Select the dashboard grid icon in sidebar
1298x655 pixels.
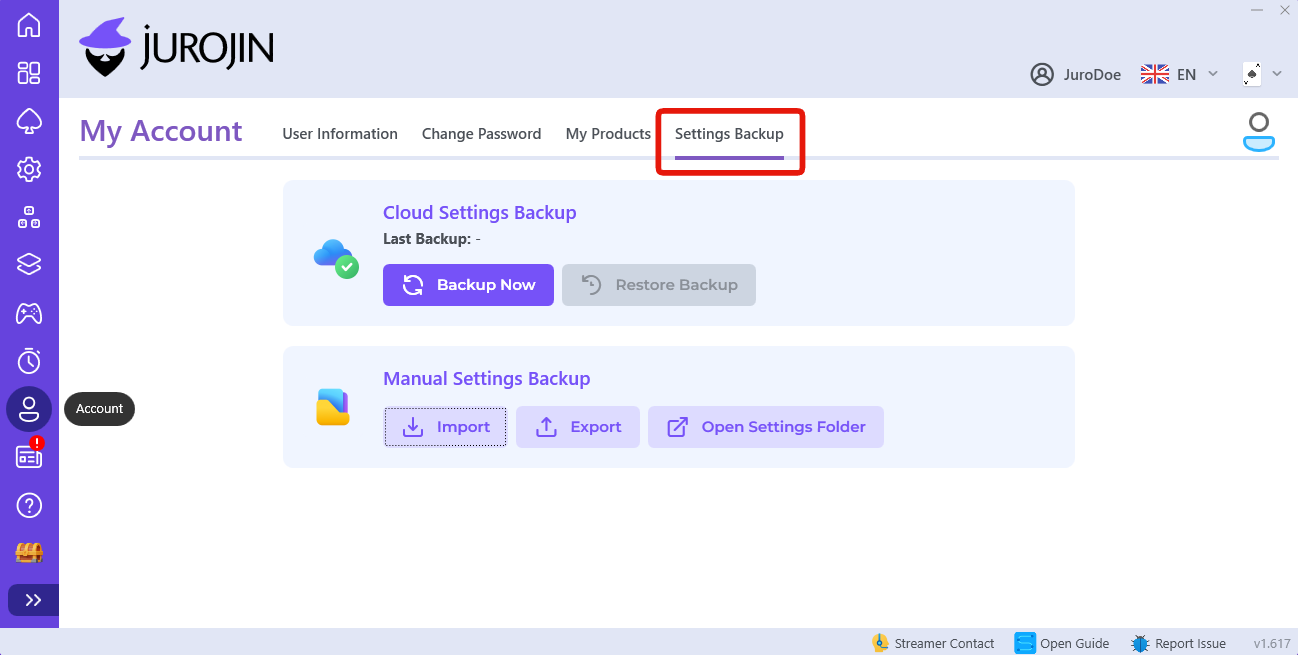tap(29, 73)
